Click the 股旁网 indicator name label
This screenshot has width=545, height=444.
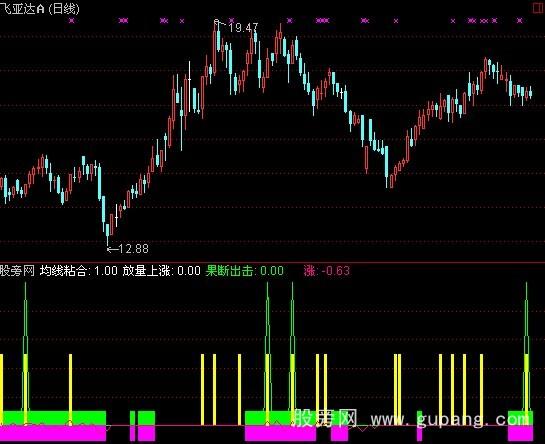click(17, 271)
